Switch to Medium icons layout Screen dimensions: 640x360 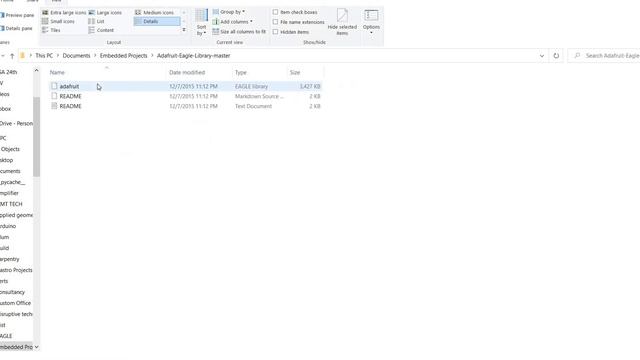(x=154, y=13)
